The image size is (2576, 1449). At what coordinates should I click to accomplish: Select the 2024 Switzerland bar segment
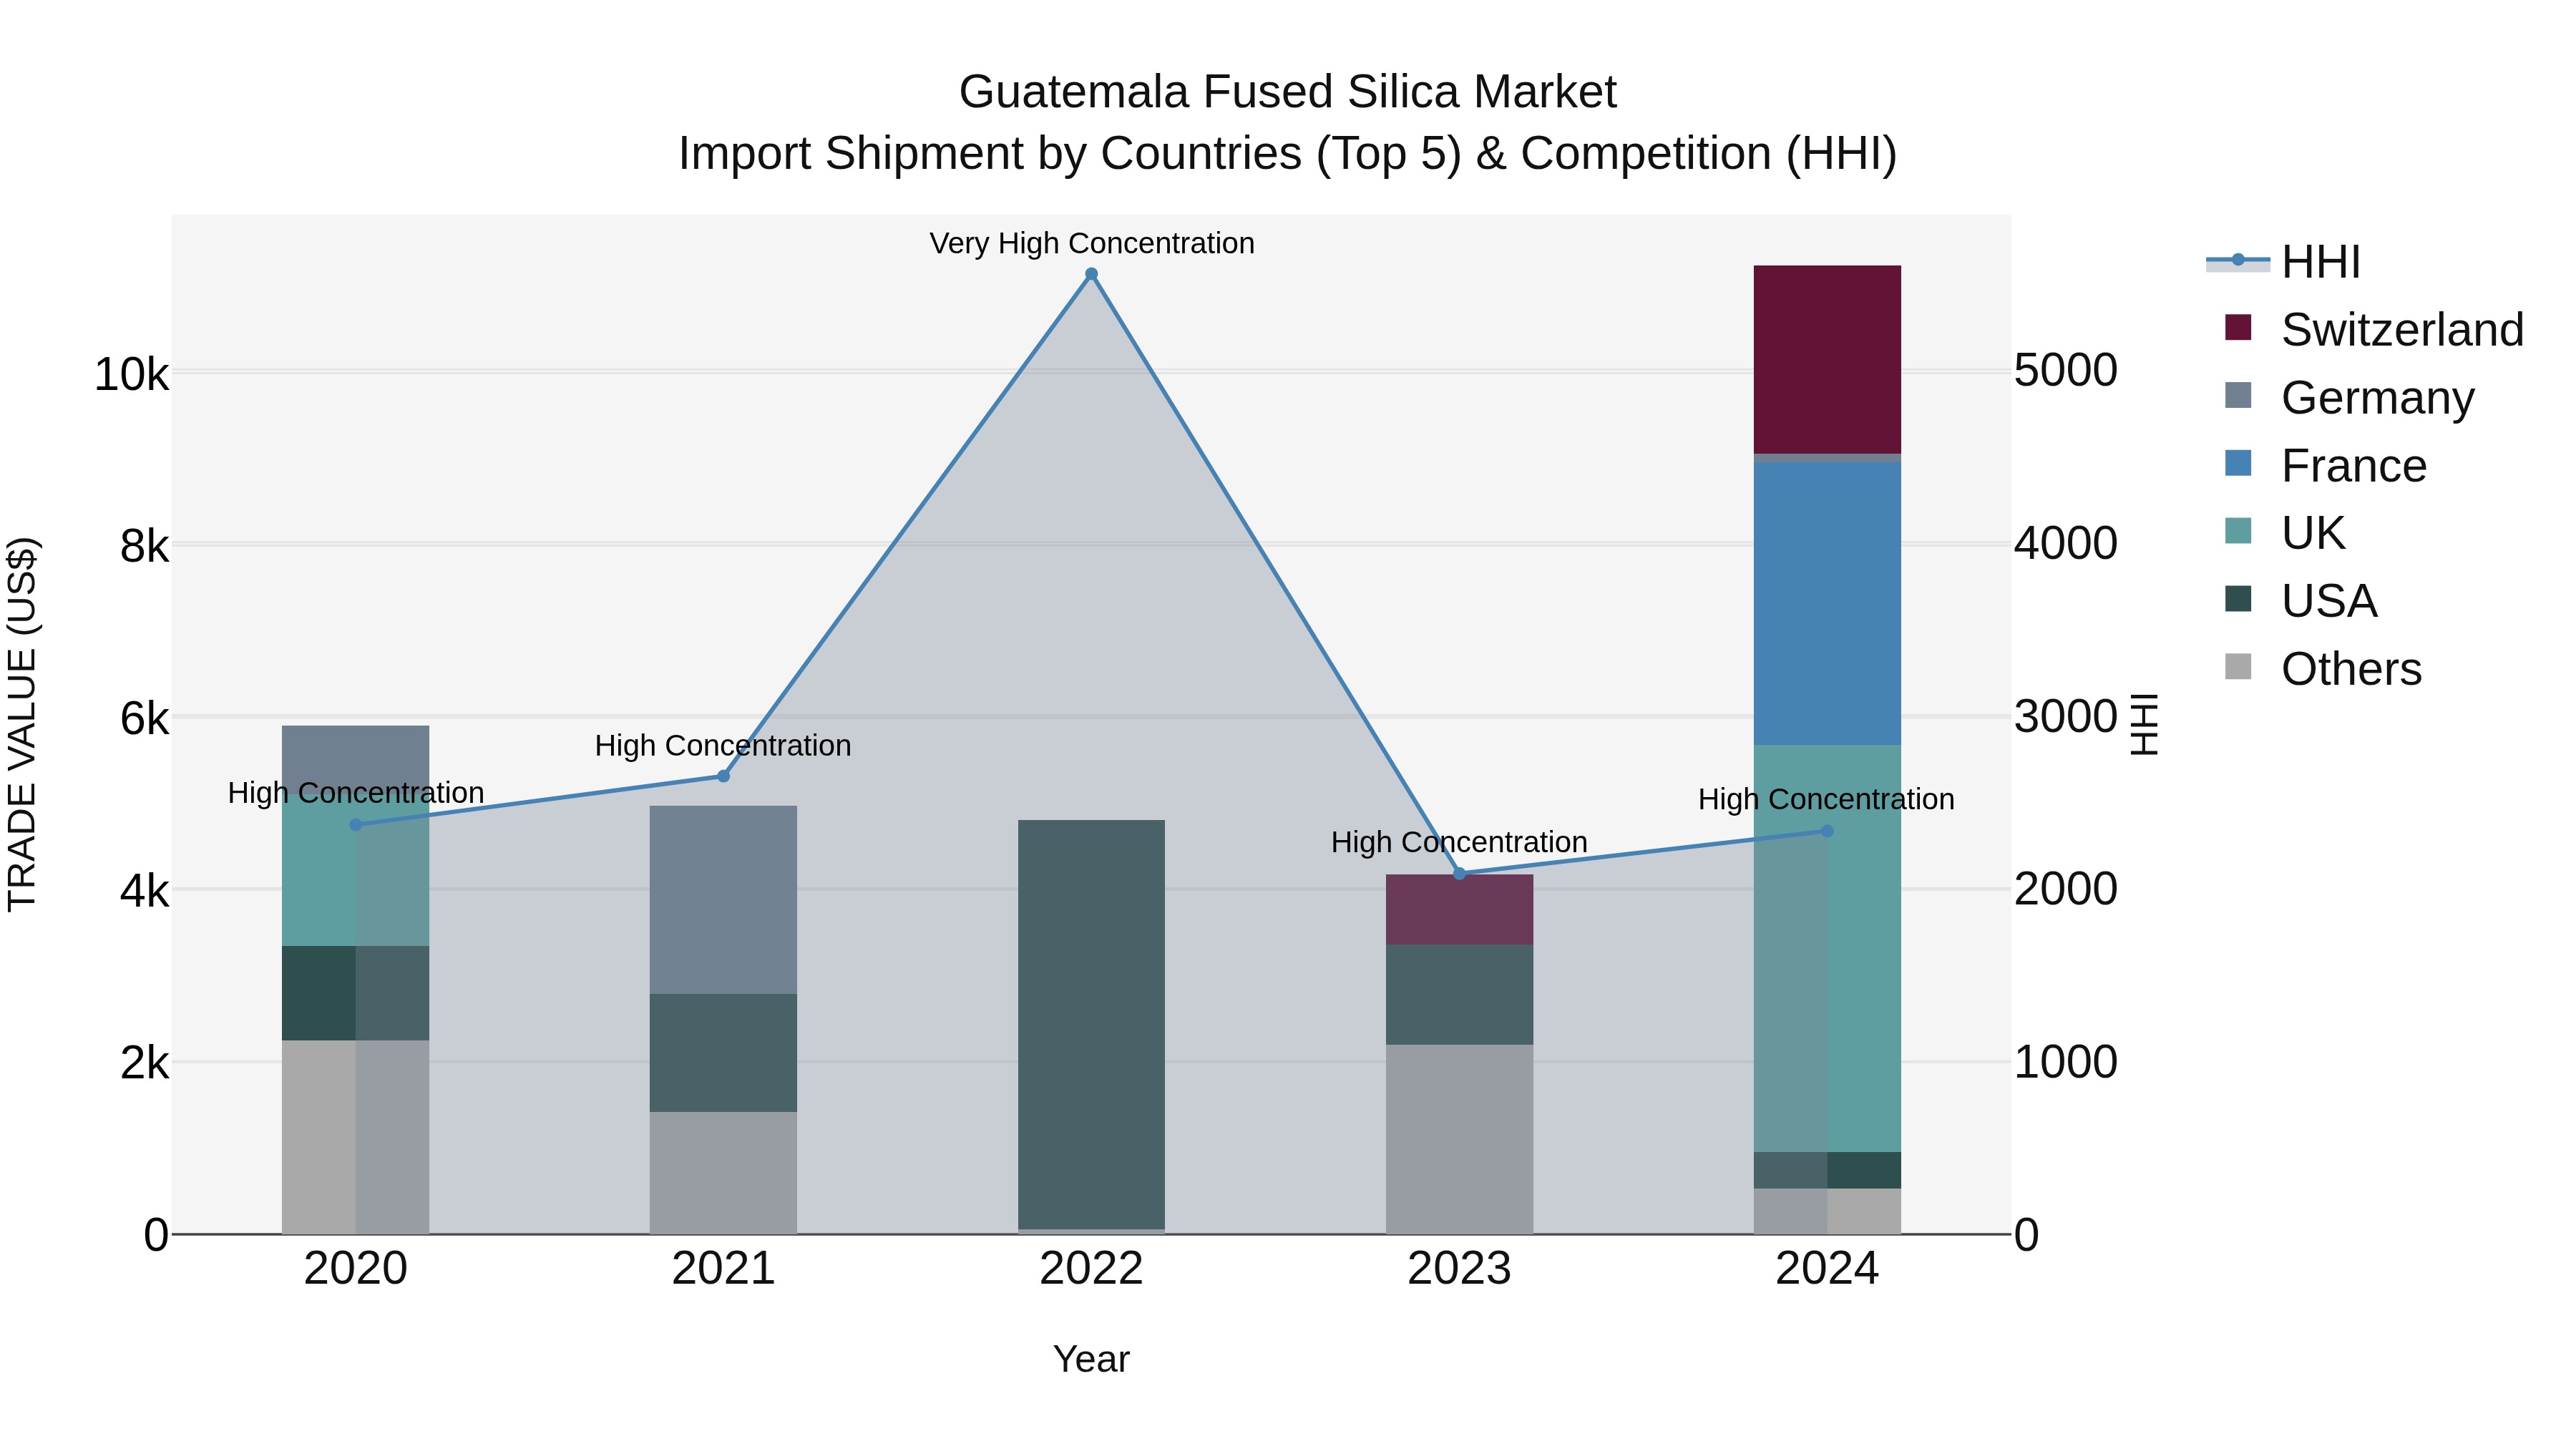click(1827, 360)
